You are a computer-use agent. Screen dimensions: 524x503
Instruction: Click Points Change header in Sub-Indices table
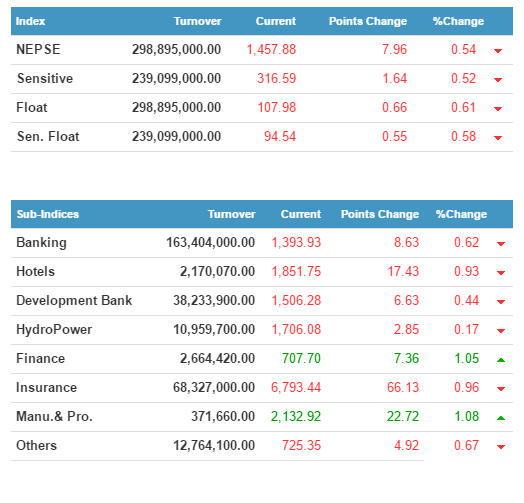[x=380, y=214]
